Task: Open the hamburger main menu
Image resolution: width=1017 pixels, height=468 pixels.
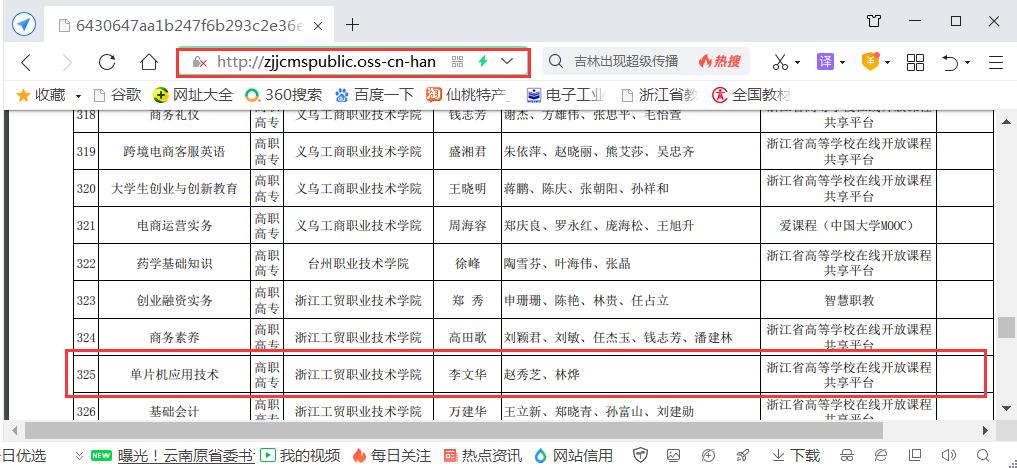Action: click(996, 62)
